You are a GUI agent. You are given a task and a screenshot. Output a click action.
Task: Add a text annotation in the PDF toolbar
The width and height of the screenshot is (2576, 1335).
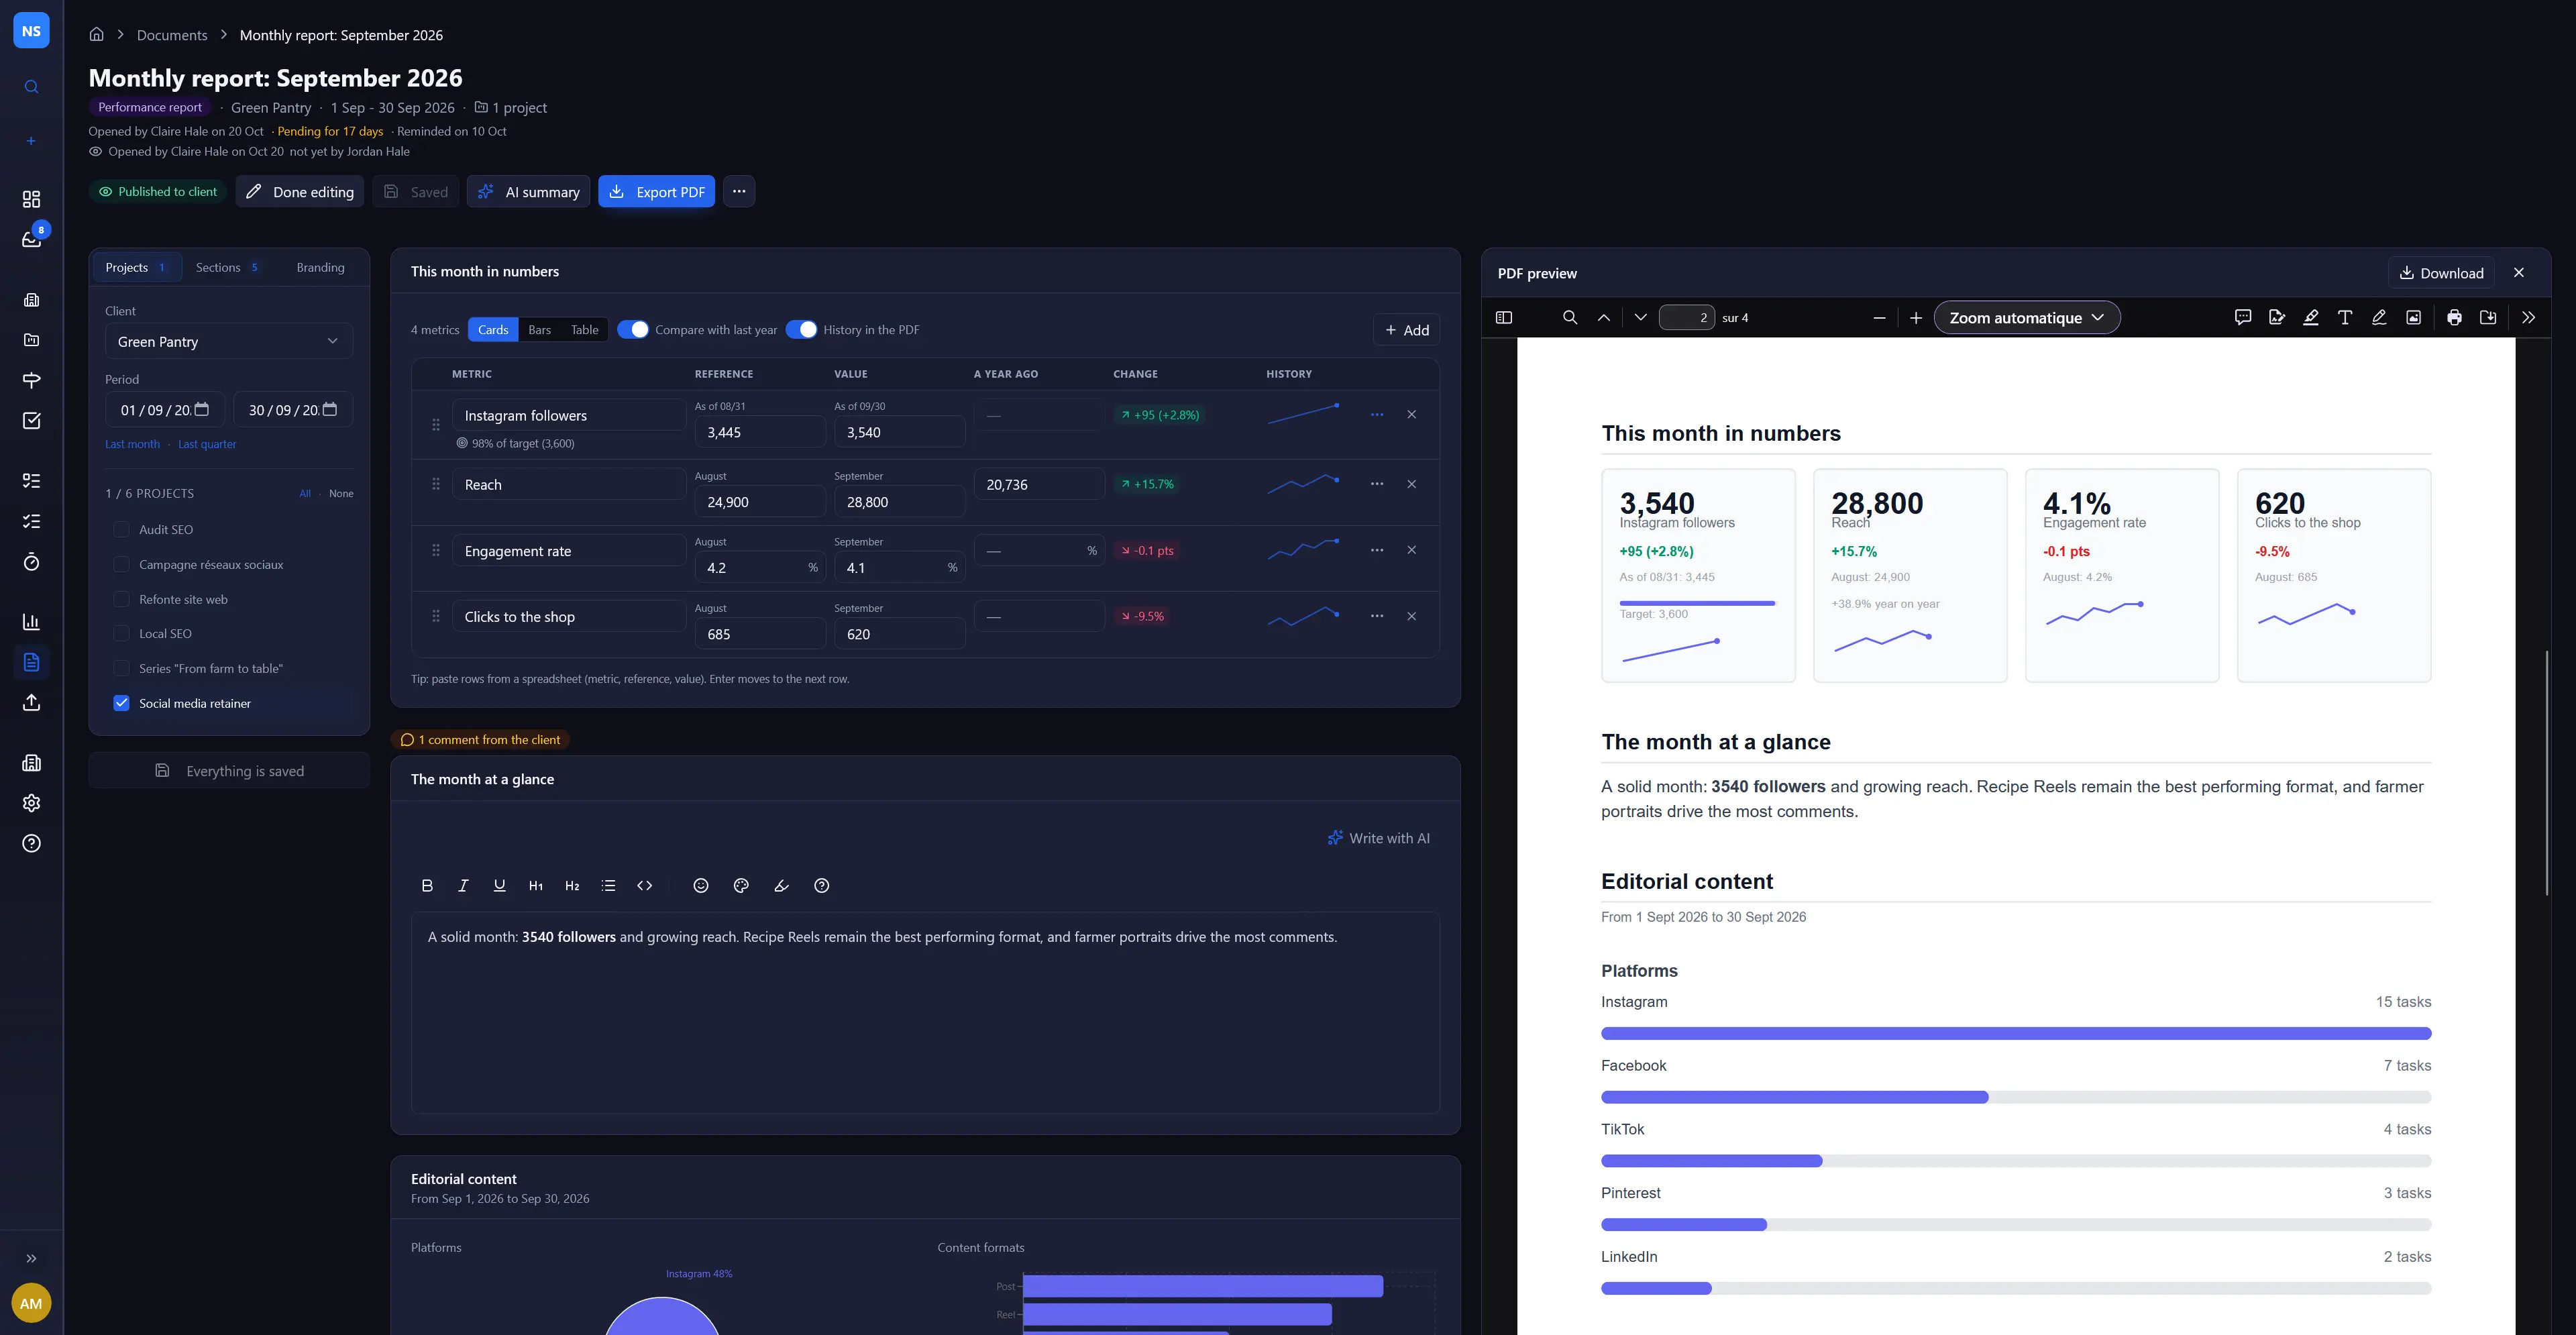(2344, 318)
